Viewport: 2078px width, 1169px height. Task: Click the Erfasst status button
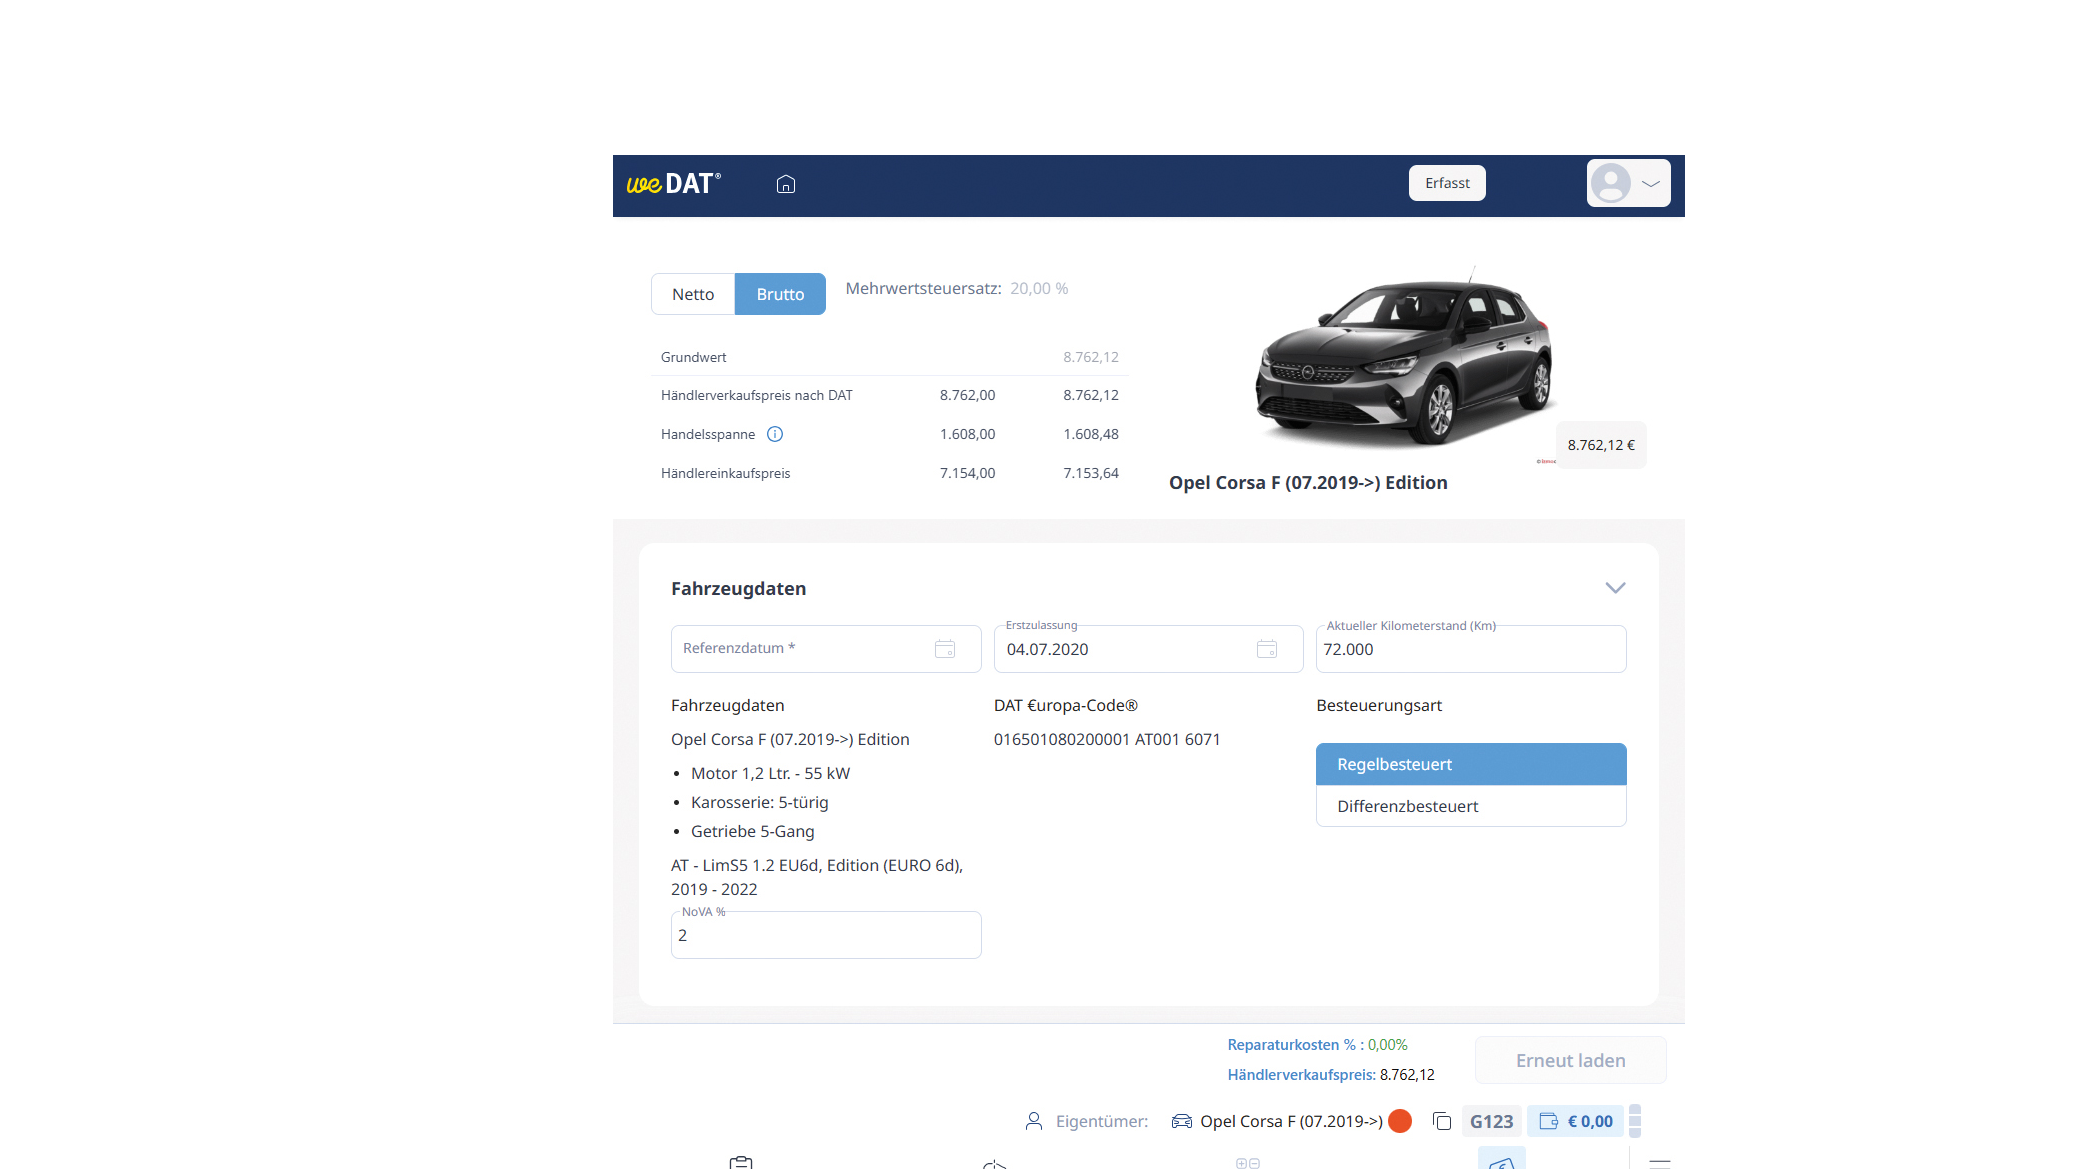[1447, 183]
